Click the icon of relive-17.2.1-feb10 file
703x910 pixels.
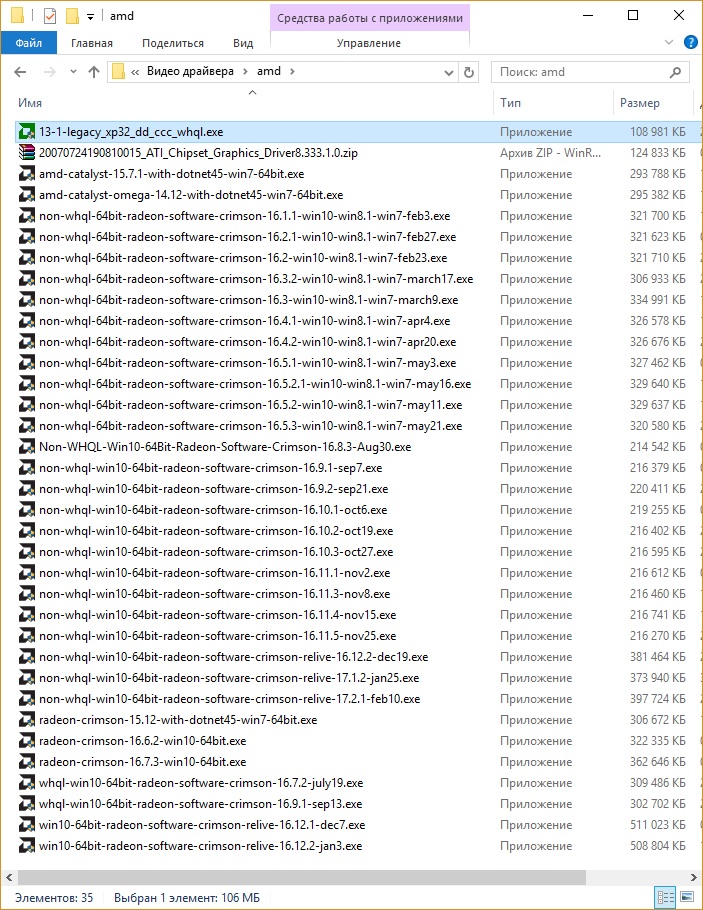(x=27, y=699)
